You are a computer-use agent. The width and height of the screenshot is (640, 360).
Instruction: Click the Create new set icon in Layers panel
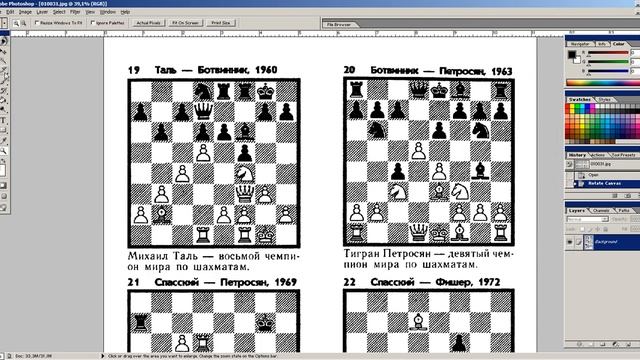click(x=602, y=344)
